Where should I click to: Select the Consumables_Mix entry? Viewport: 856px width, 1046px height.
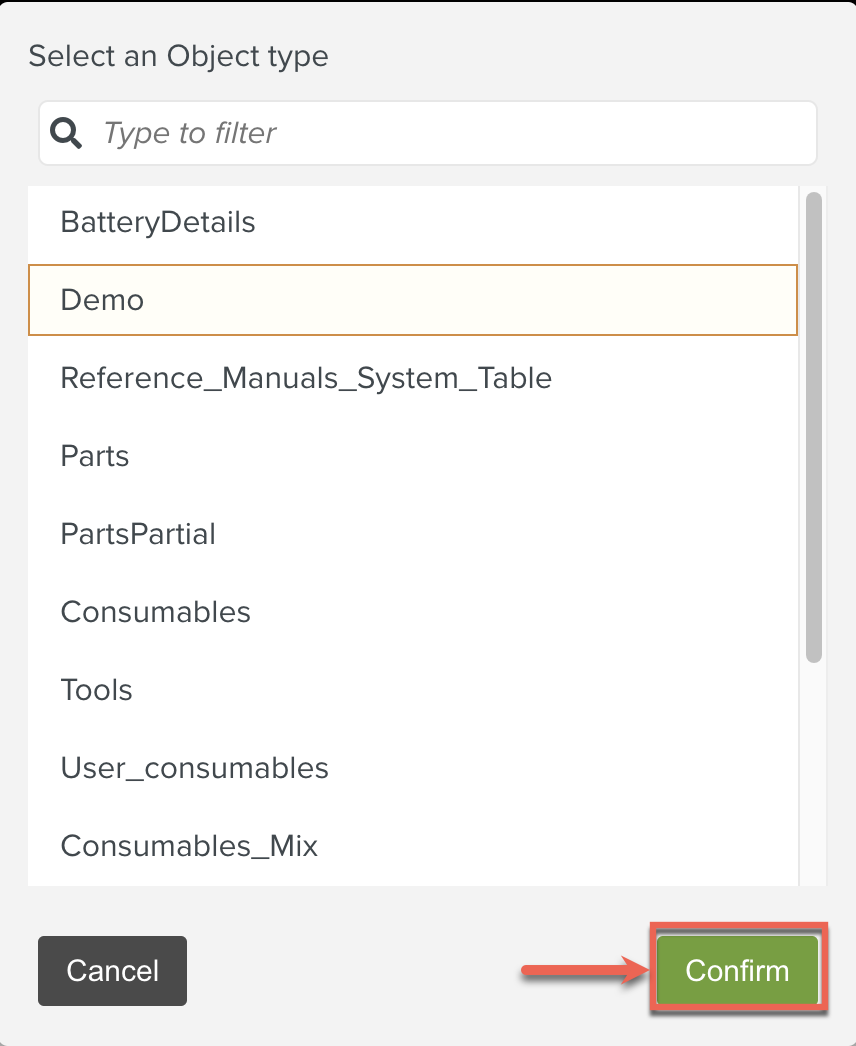[x=189, y=846]
